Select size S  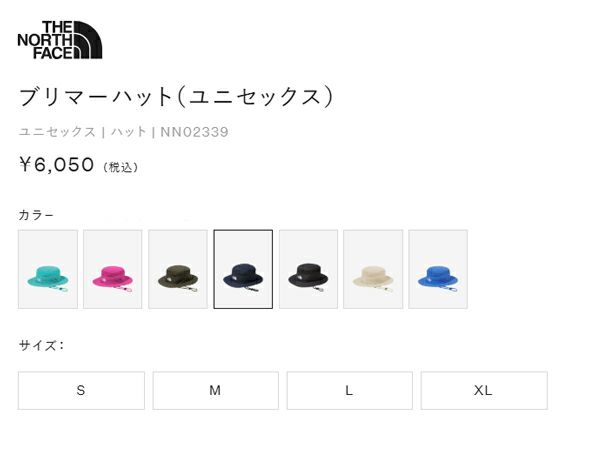point(81,390)
